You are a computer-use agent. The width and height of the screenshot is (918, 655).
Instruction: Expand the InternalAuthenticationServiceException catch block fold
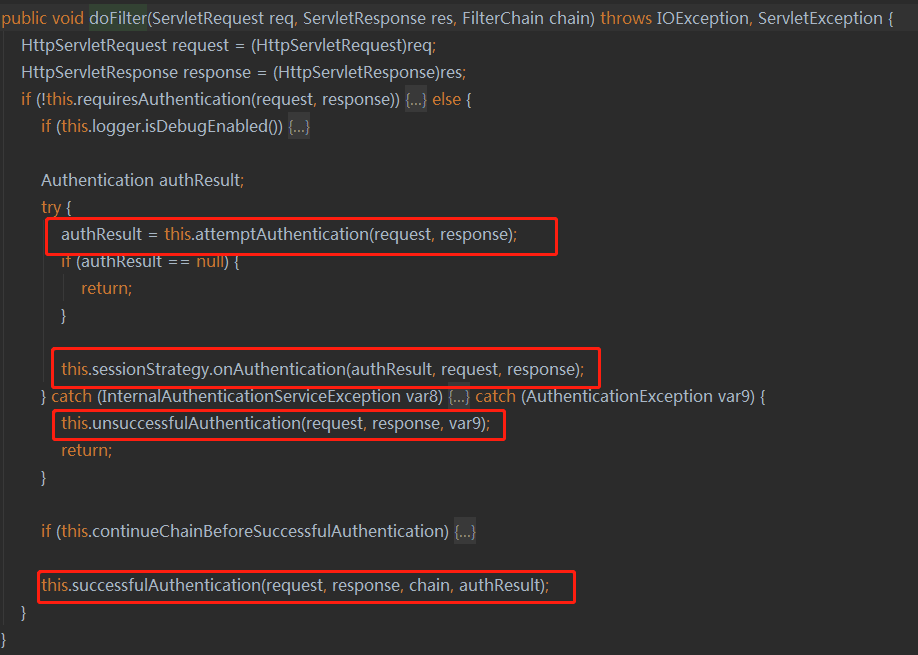(460, 396)
